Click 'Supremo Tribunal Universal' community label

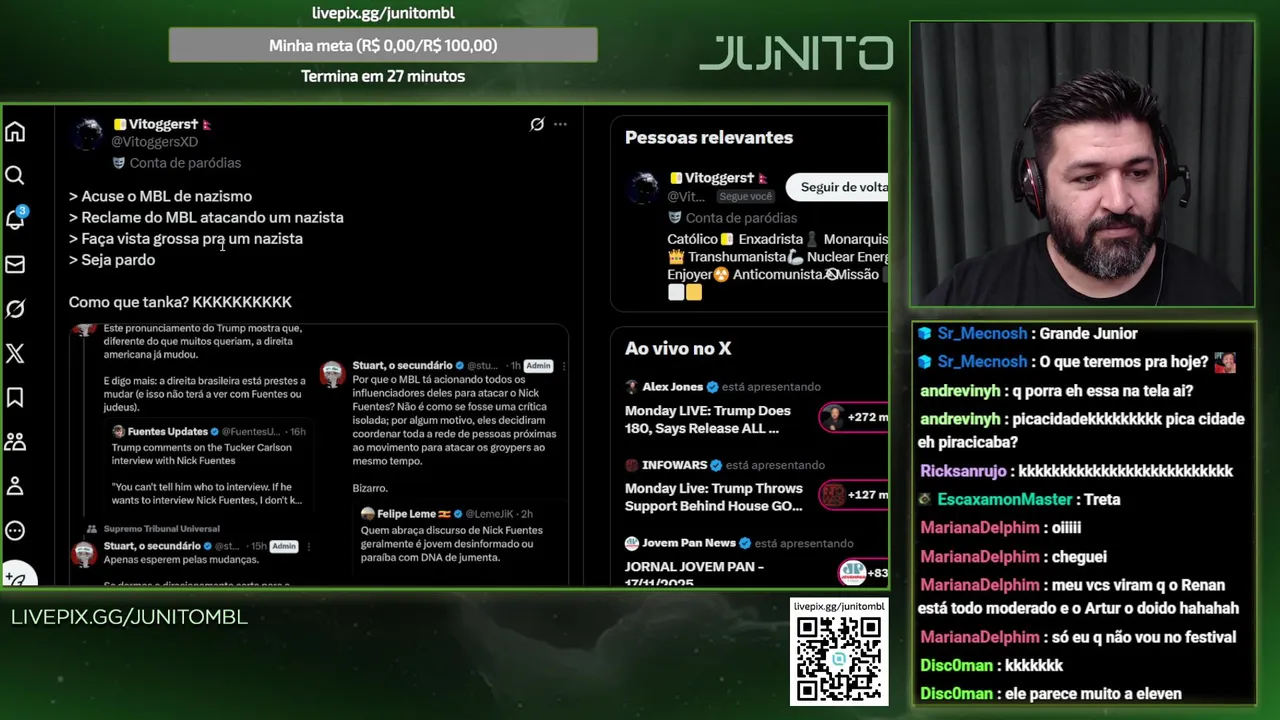pos(161,529)
